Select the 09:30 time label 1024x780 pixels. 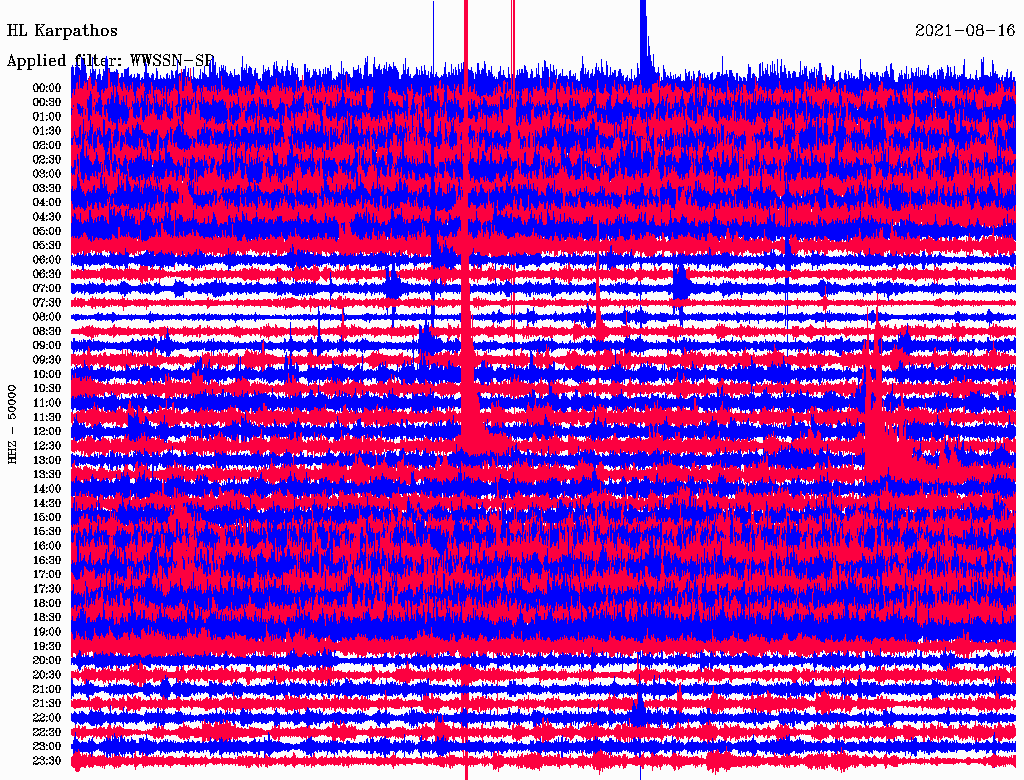pos(47,360)
